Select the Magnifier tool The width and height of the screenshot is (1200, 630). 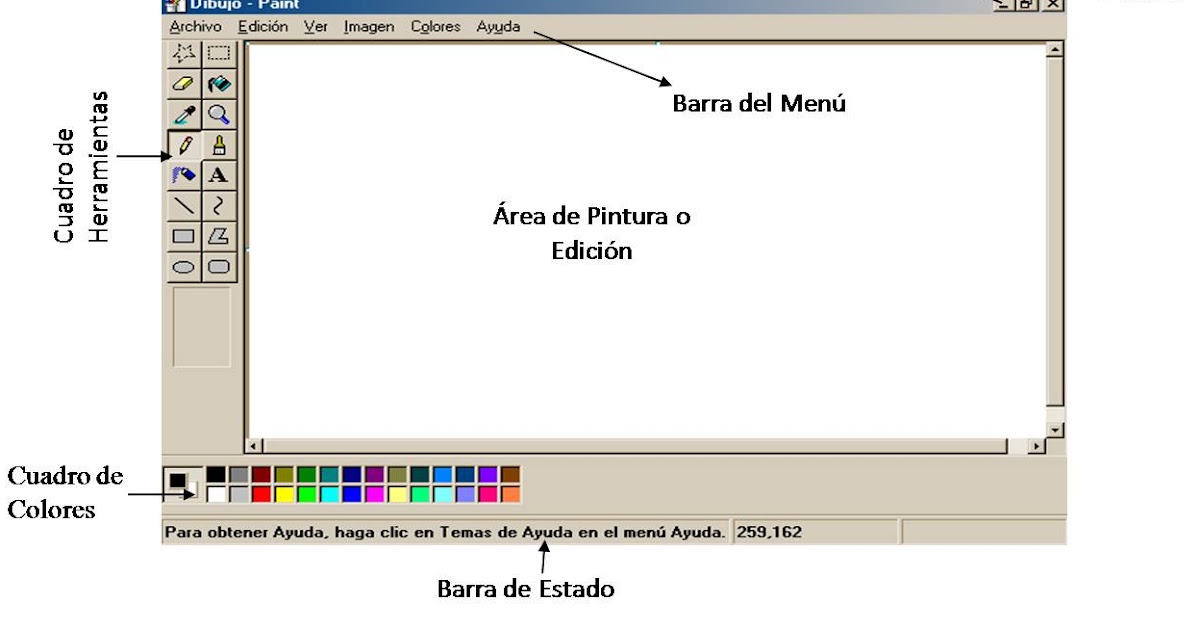[x=217, y=114]
